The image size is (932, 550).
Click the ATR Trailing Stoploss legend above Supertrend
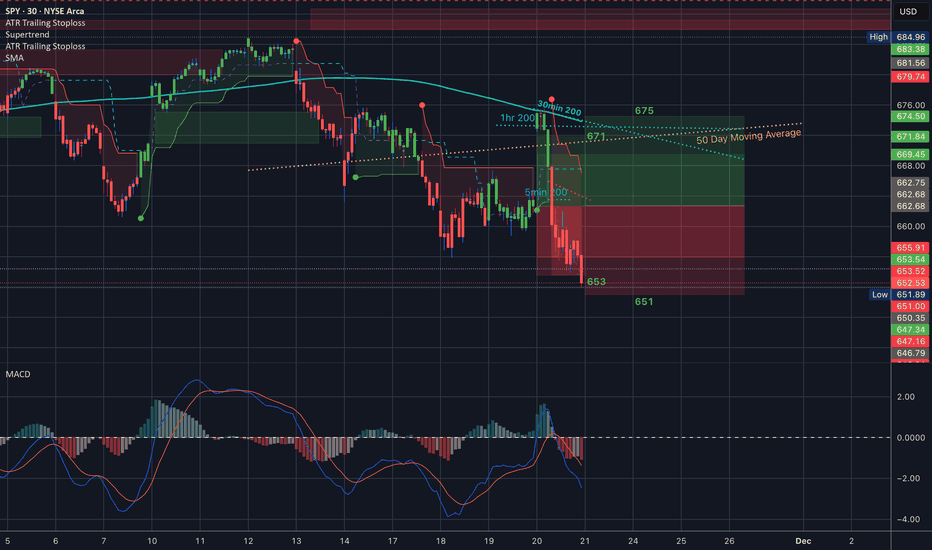pos(45,22)
